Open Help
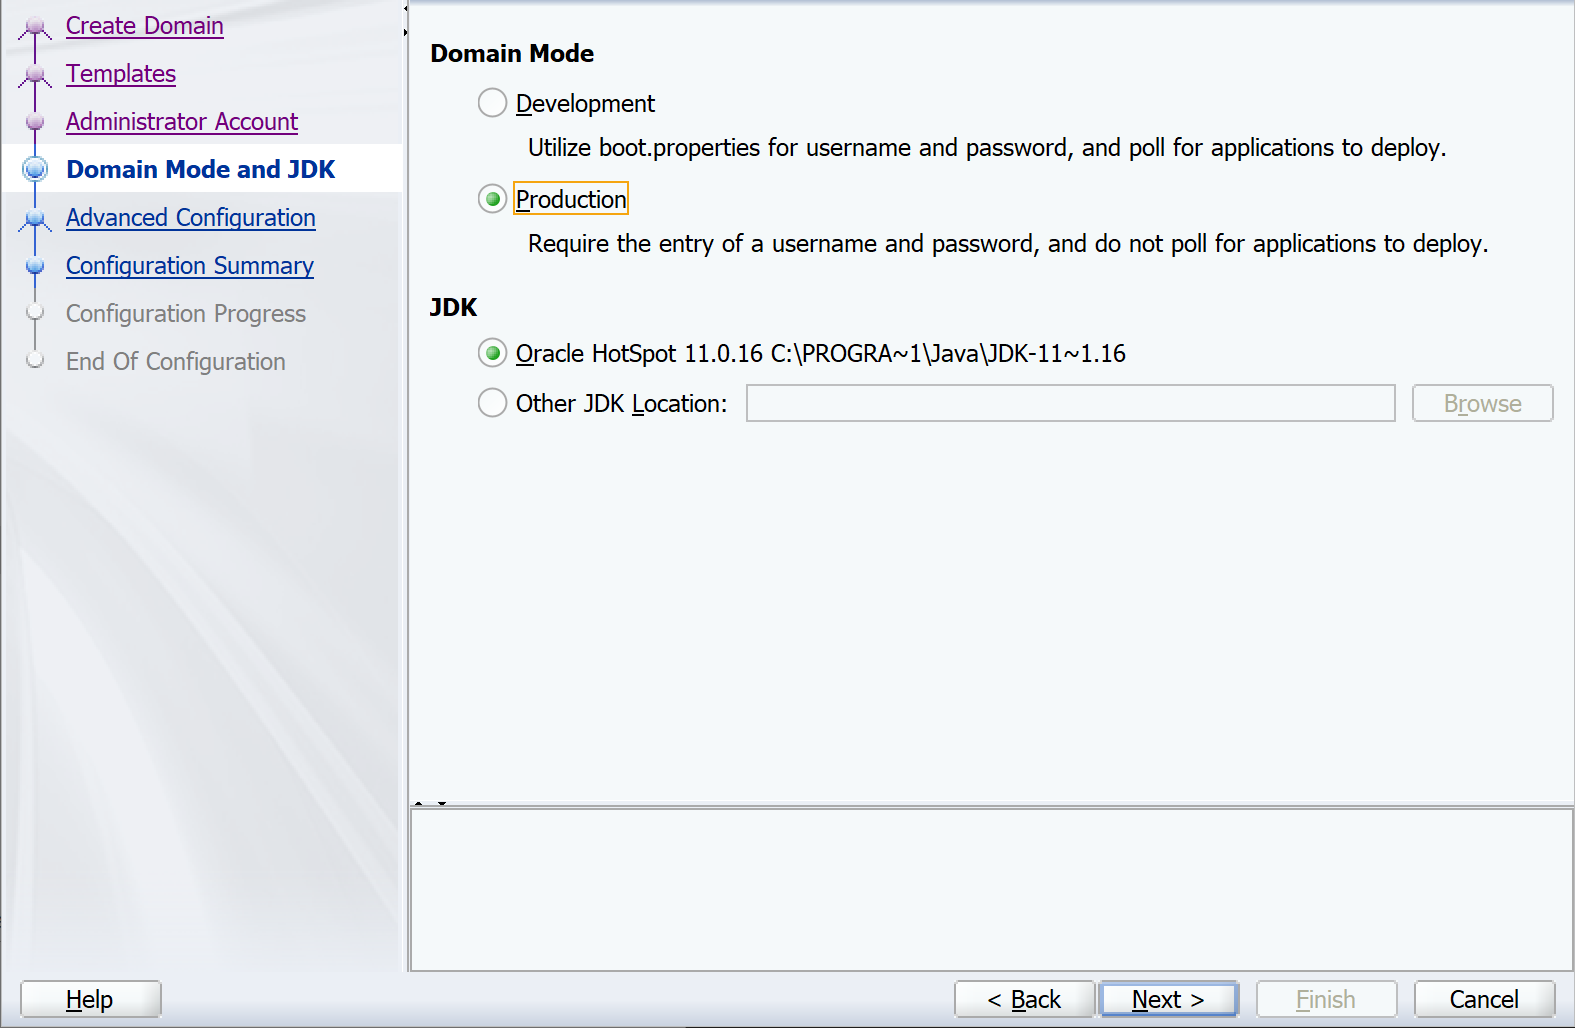The height and width of the screenshot is (1028, 1575). (x=90, y=999)
